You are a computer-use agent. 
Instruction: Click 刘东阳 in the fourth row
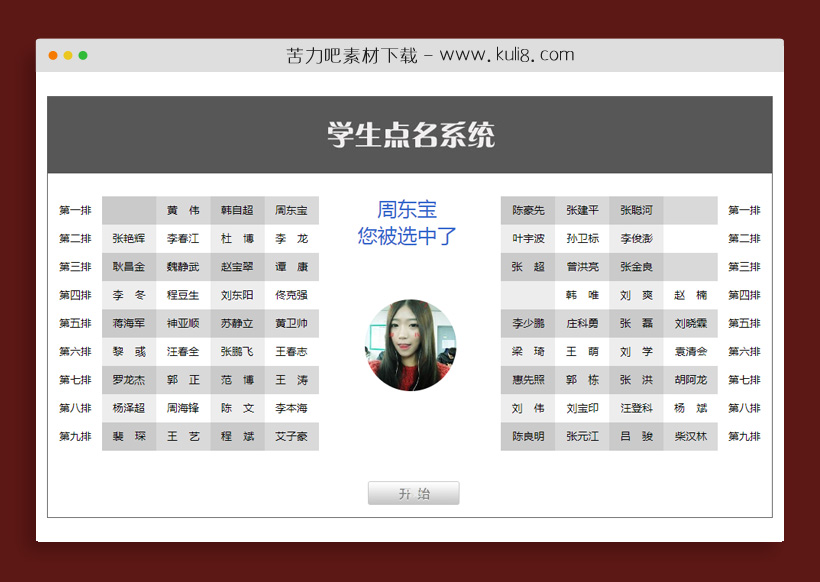pos(235,295)
